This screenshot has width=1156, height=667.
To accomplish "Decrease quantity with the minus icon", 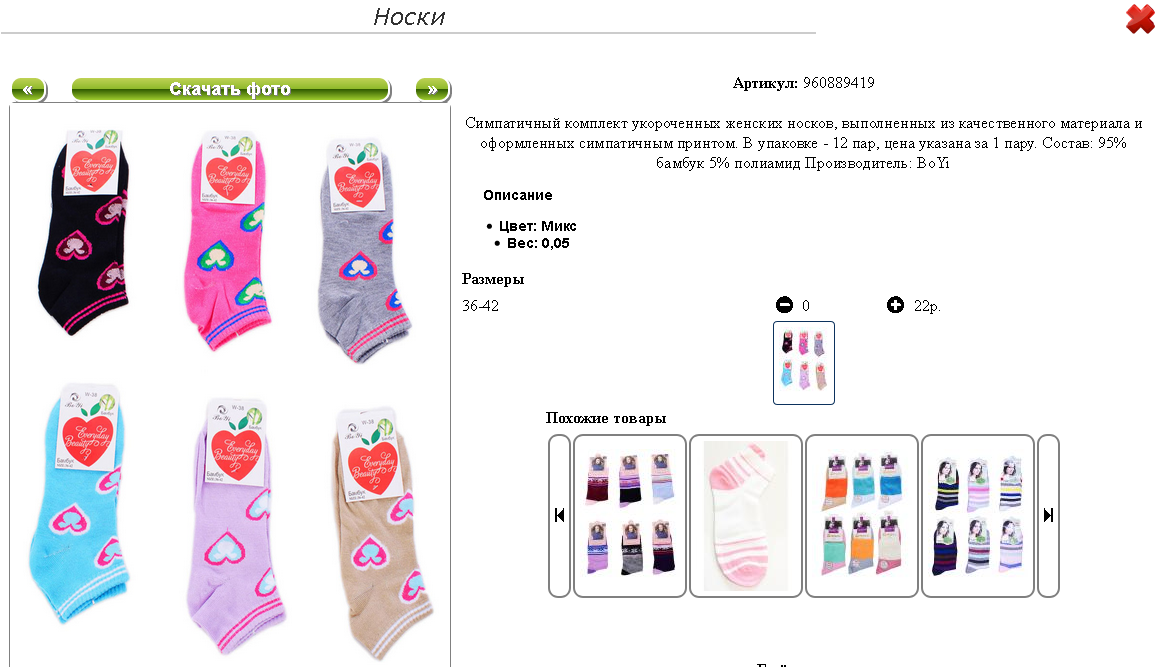I will 784,304.
